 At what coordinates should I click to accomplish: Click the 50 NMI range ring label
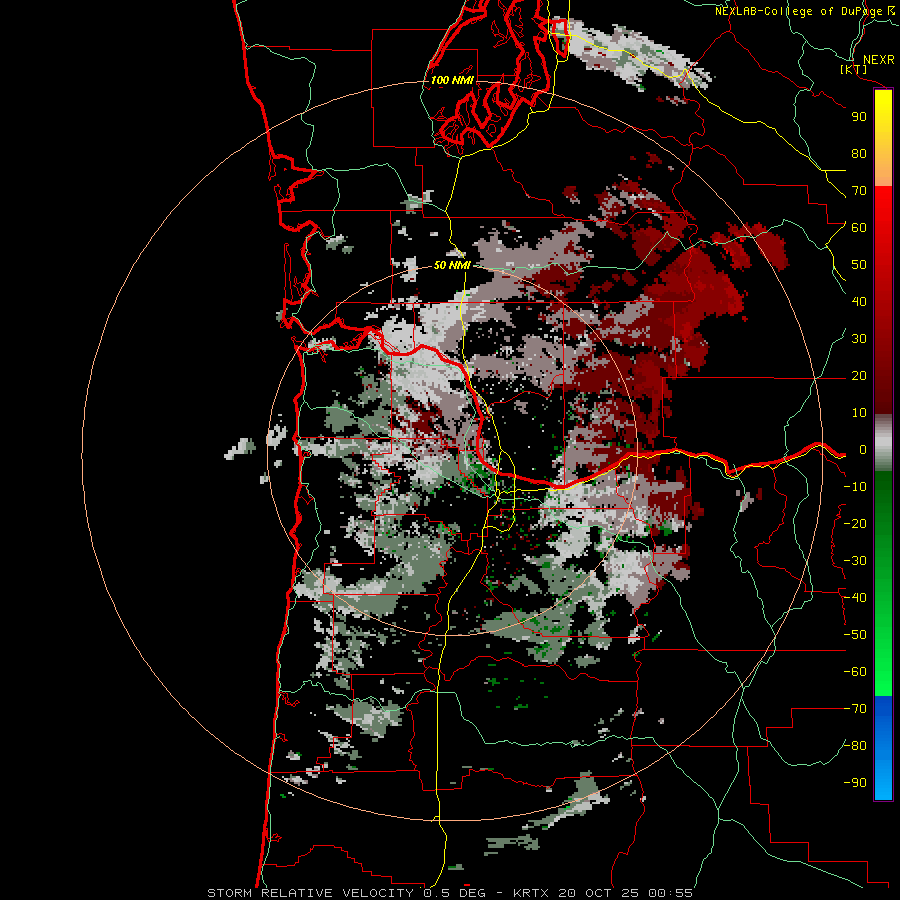[452, 265]
